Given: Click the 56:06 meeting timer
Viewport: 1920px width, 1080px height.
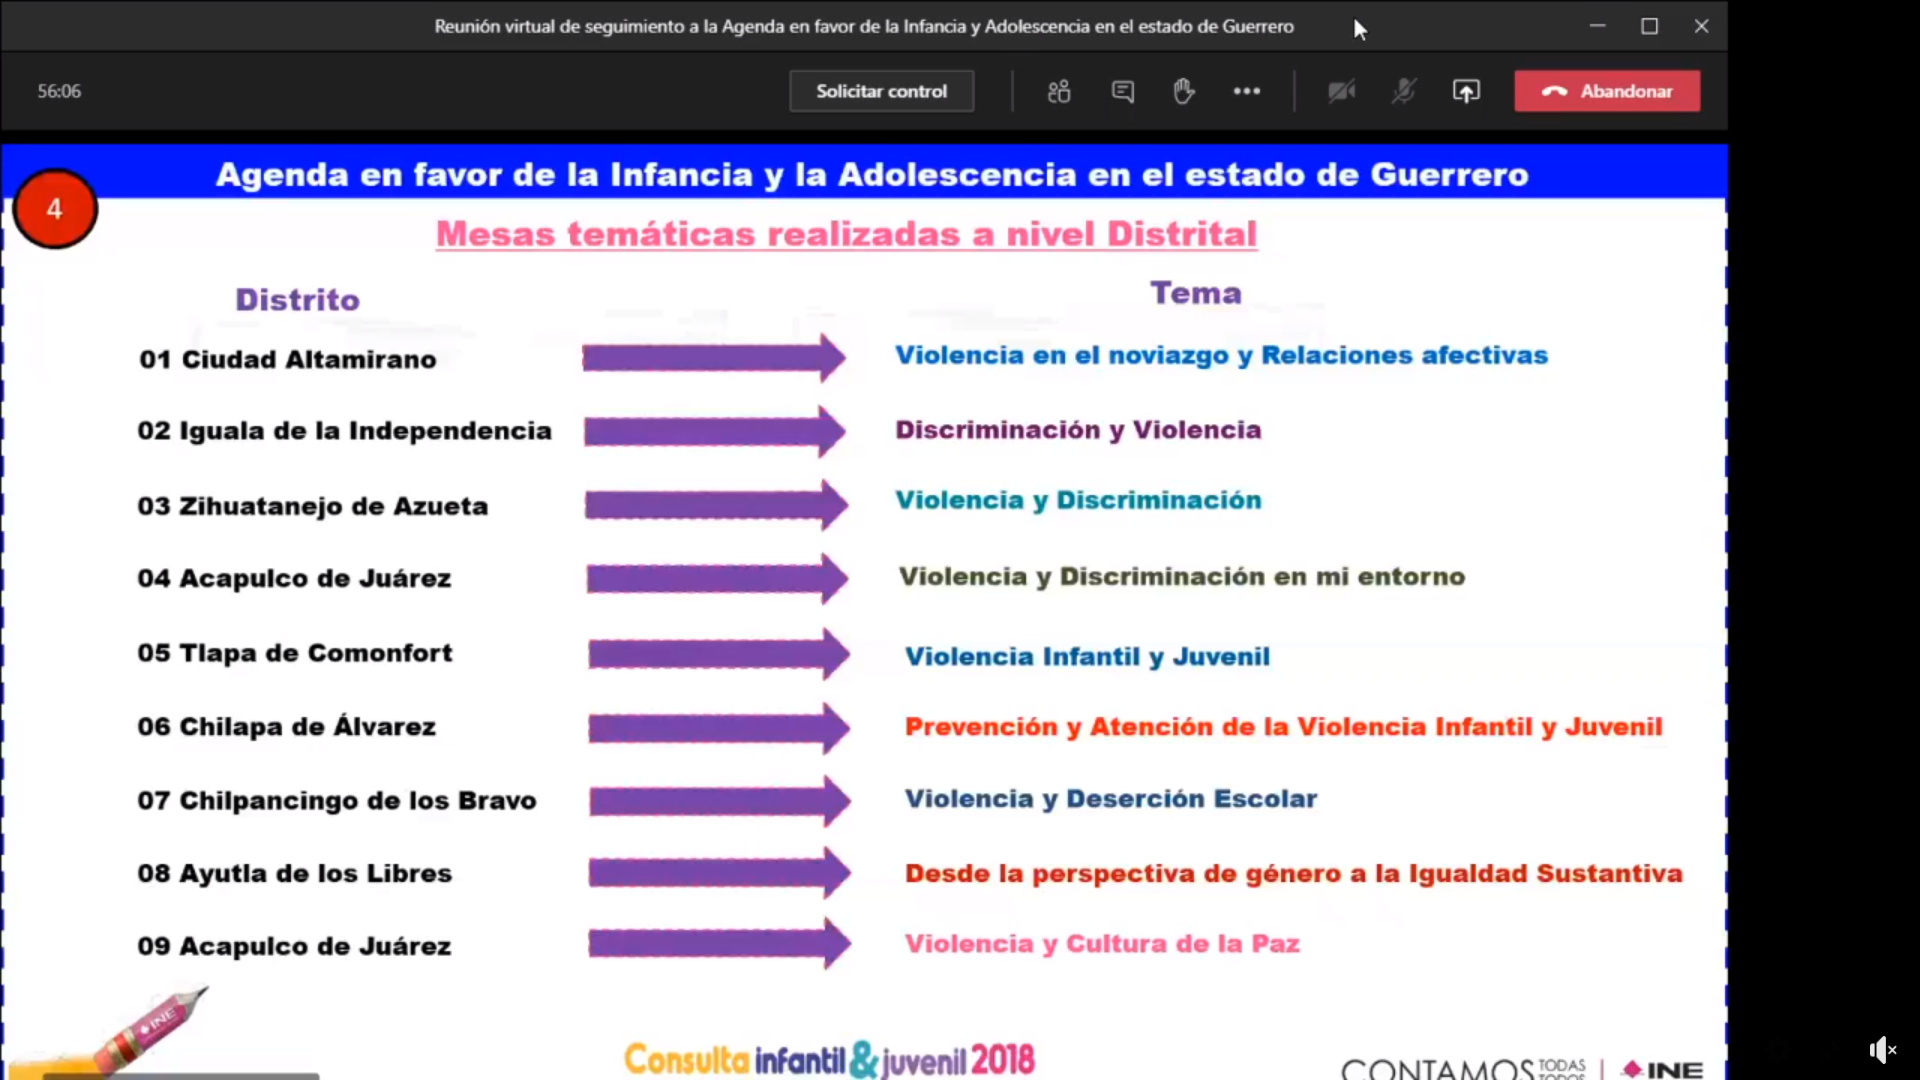Looking at the screenshot, I should (x=59, y=91).
